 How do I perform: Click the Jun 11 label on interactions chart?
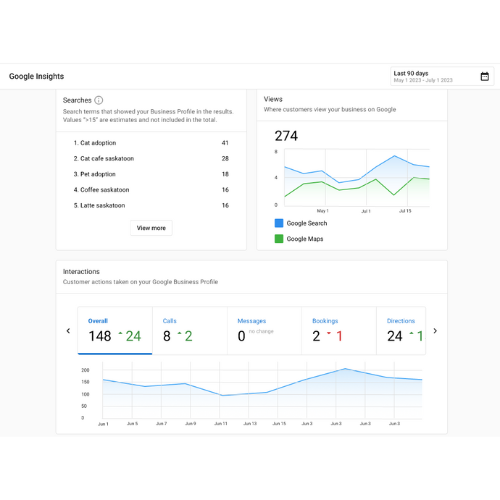(x=221, y=423)
